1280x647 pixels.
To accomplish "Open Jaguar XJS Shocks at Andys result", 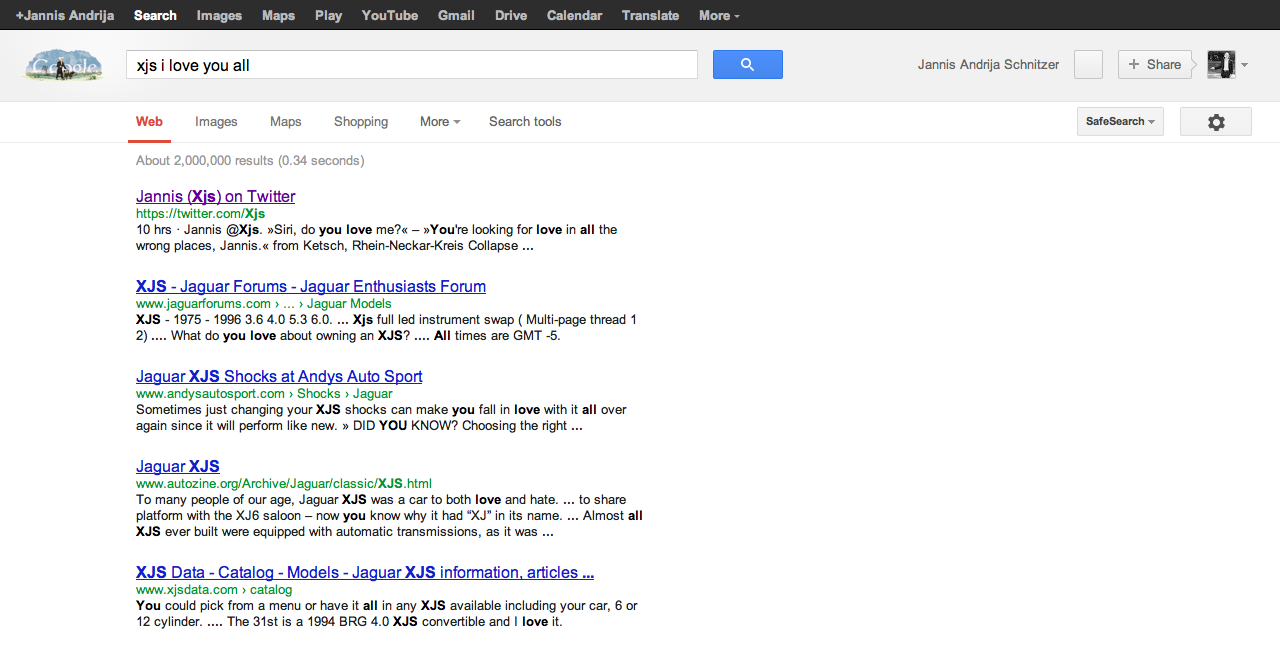I will 279,376.
